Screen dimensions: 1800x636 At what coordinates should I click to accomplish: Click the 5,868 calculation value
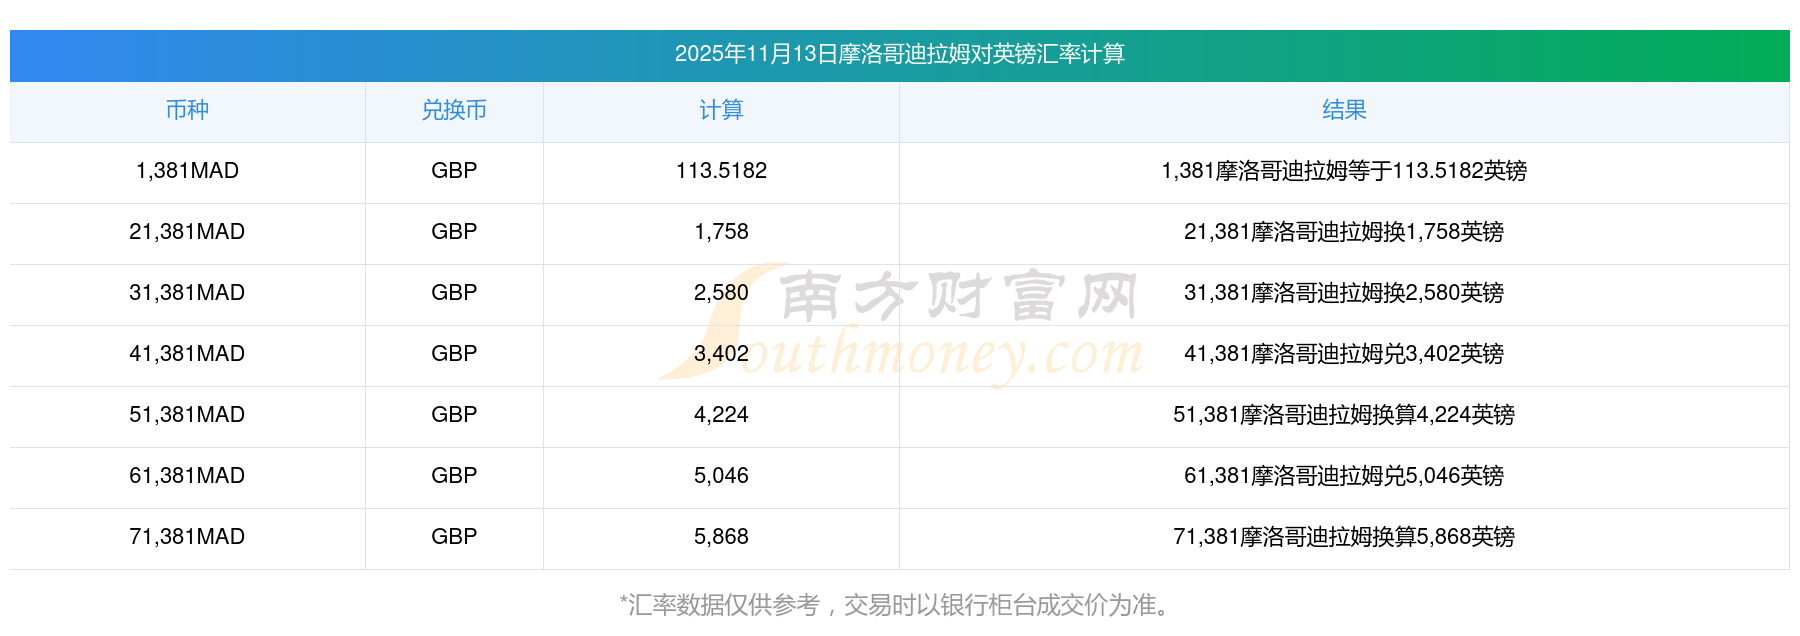(721, 537)
